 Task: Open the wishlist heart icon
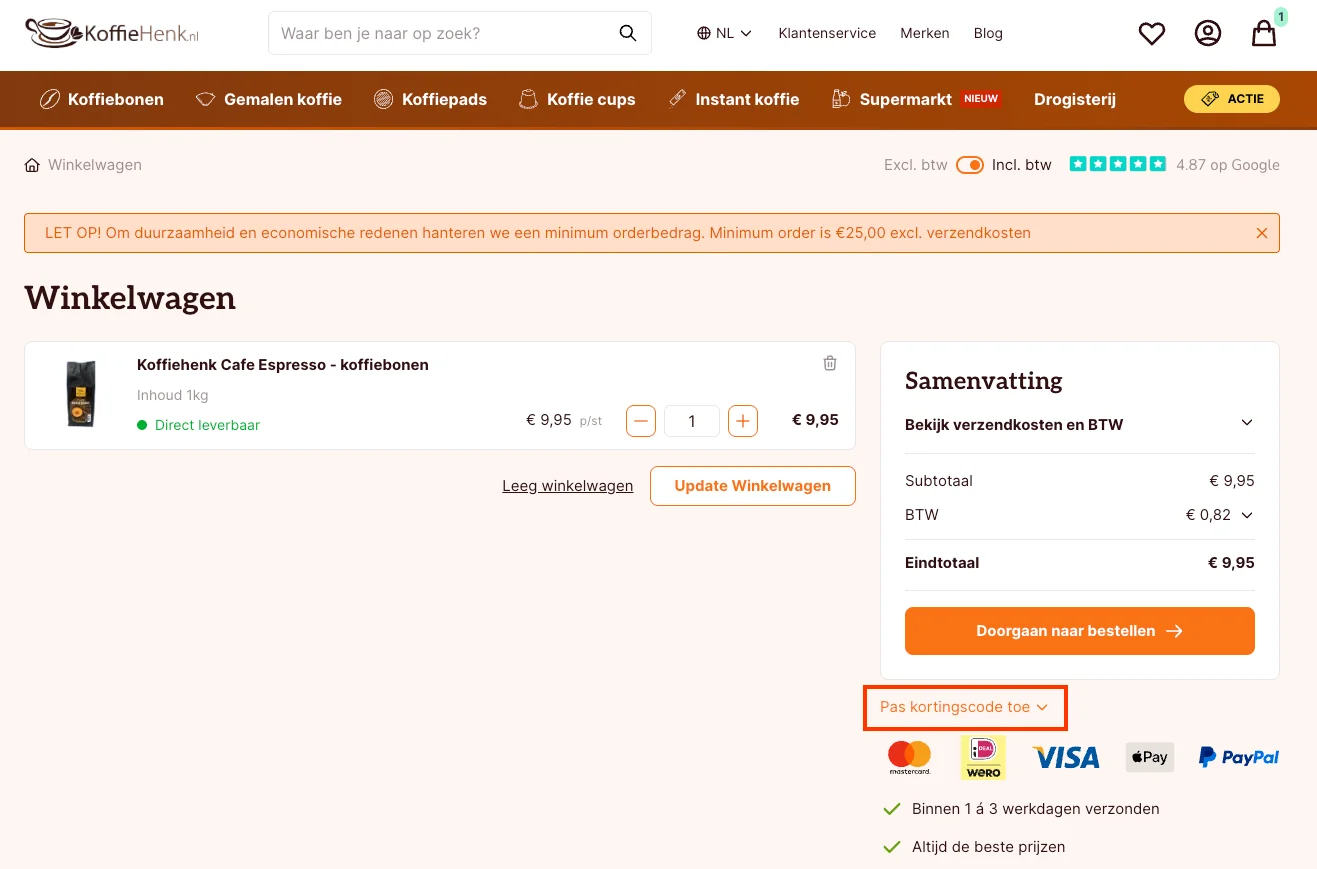point(1152,34)
